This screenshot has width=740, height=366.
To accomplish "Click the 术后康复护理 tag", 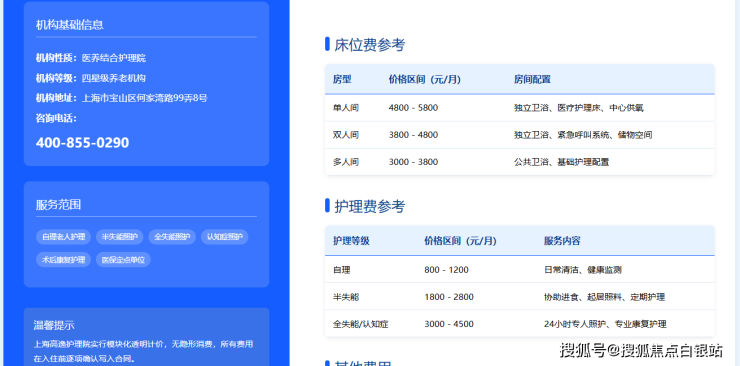I will (63, 259).
